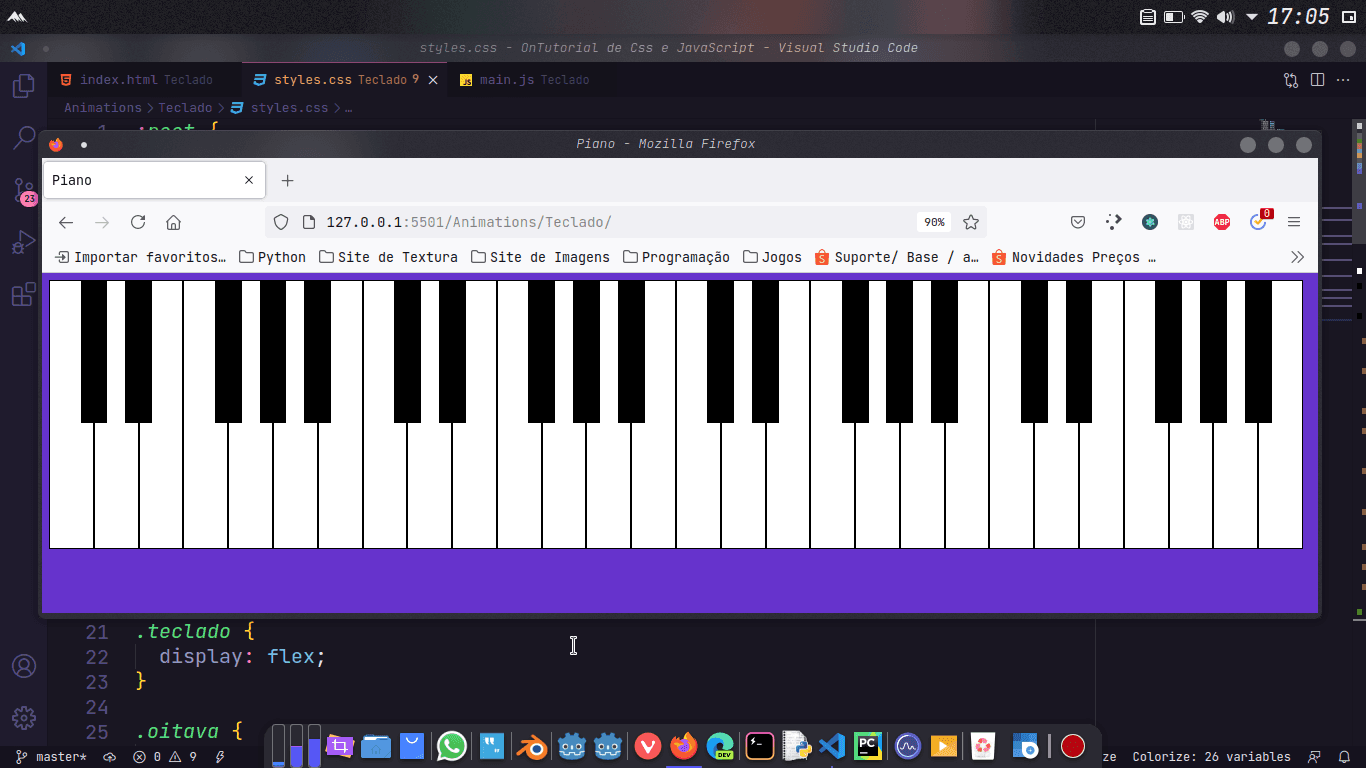Viewport: 1366px width, 768px height.
Task: Click the 90% zoom level indicator
Action: coord(934,222)
